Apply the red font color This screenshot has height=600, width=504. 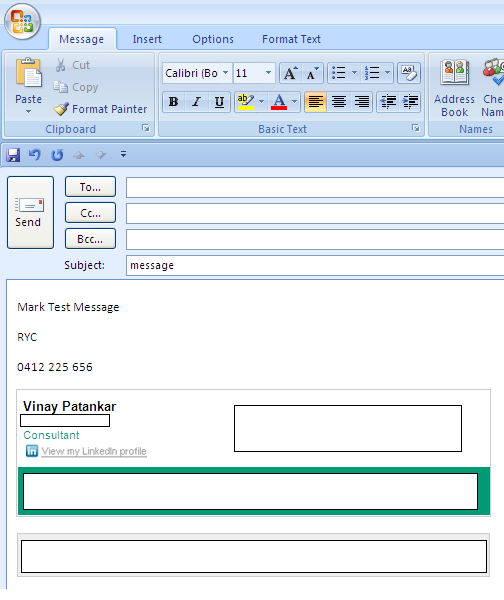pos(279,102)
